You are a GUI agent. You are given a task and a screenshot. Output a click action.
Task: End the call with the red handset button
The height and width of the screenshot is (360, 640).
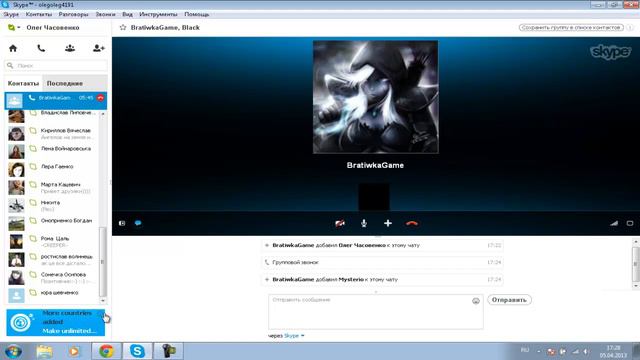point(412,223)
